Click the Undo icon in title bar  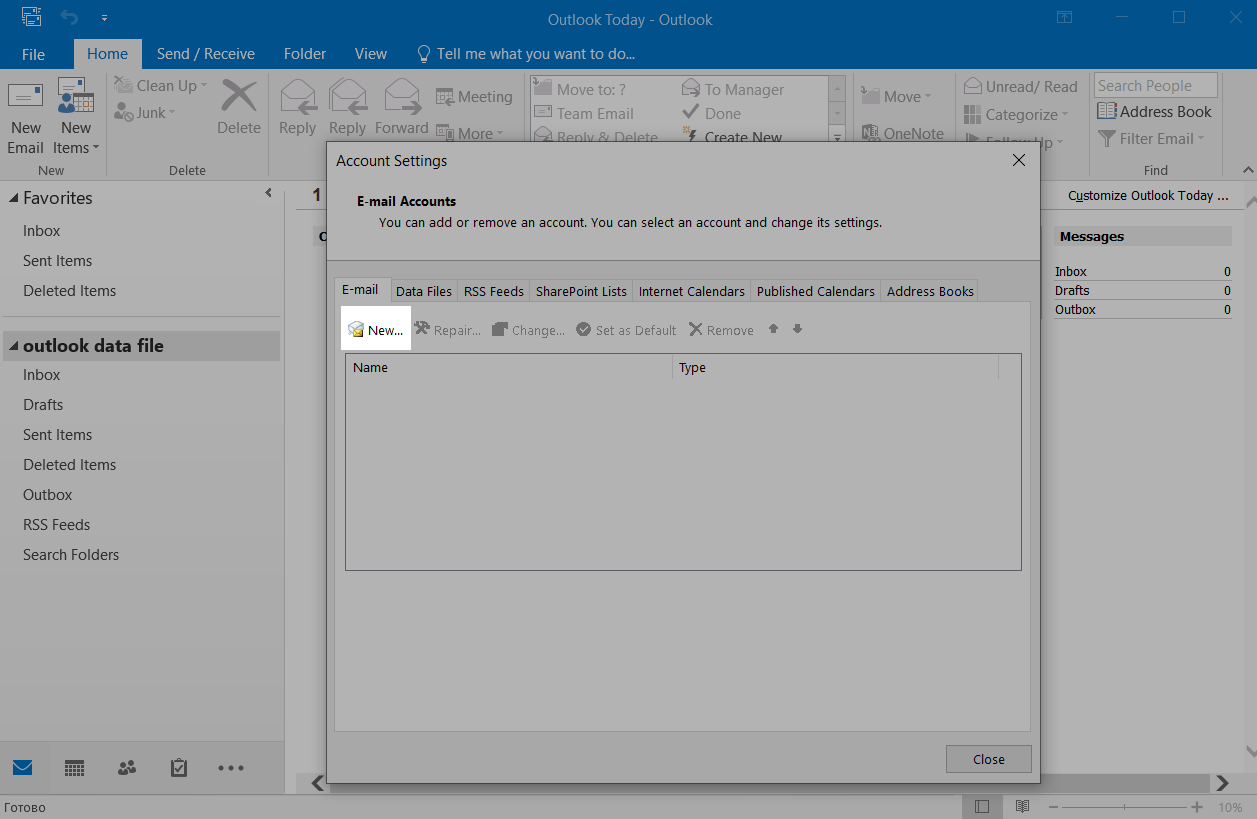[x=69, y=18]
